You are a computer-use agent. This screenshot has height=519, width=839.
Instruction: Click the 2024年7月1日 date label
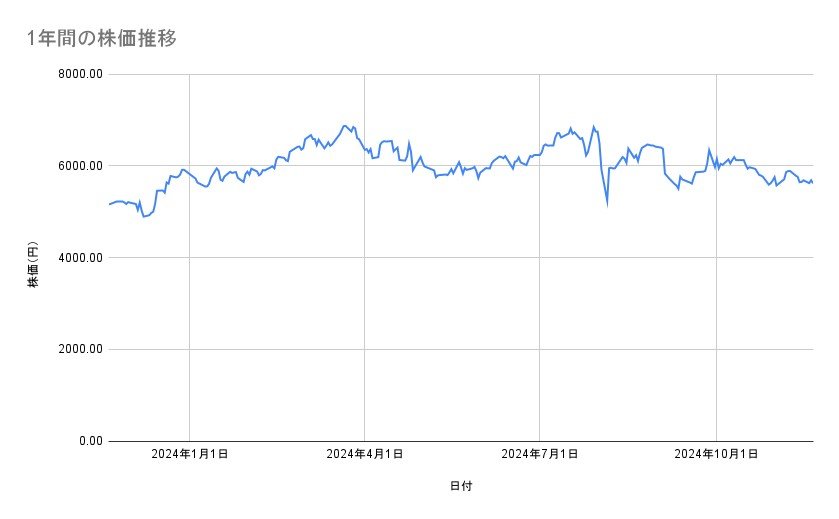(x=540, y=455)
